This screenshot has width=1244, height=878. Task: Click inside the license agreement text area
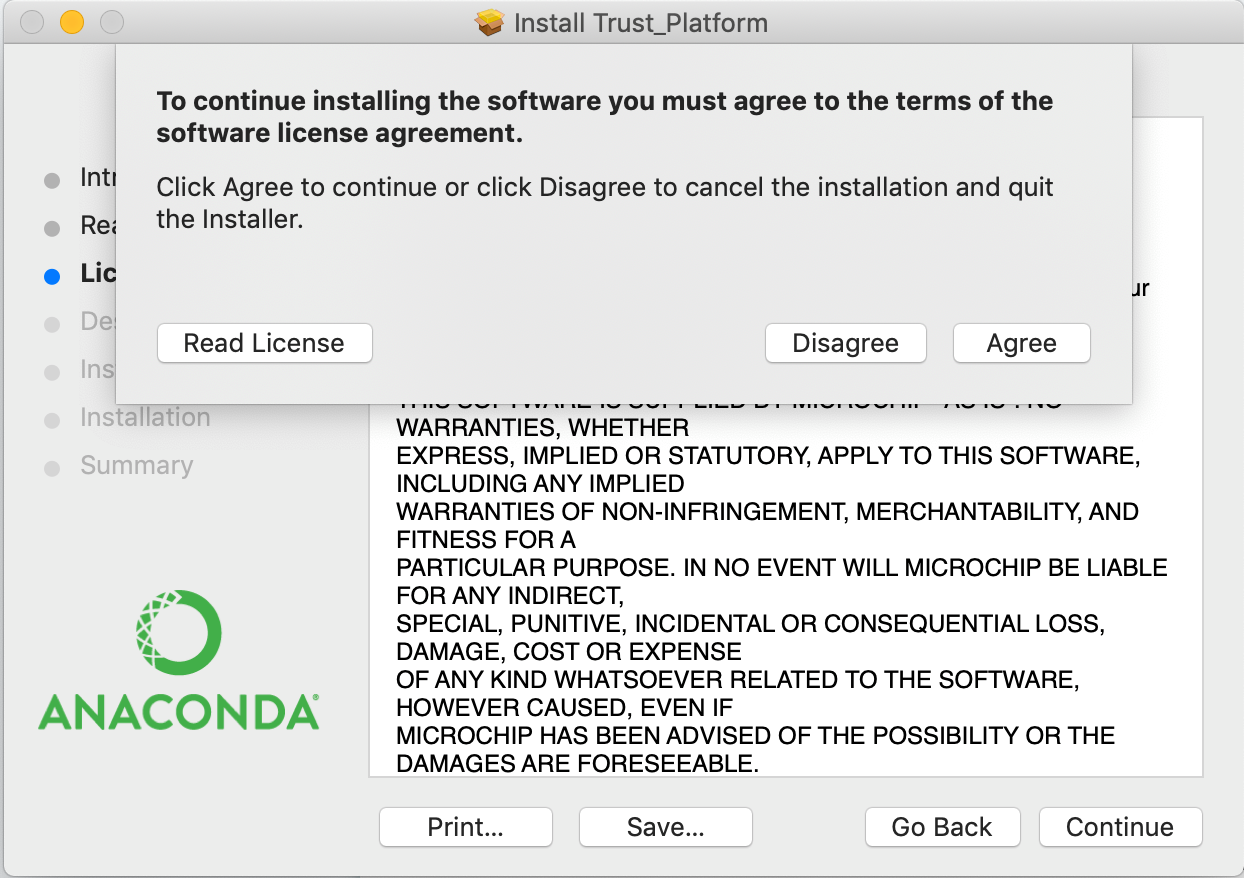(785, 600)
